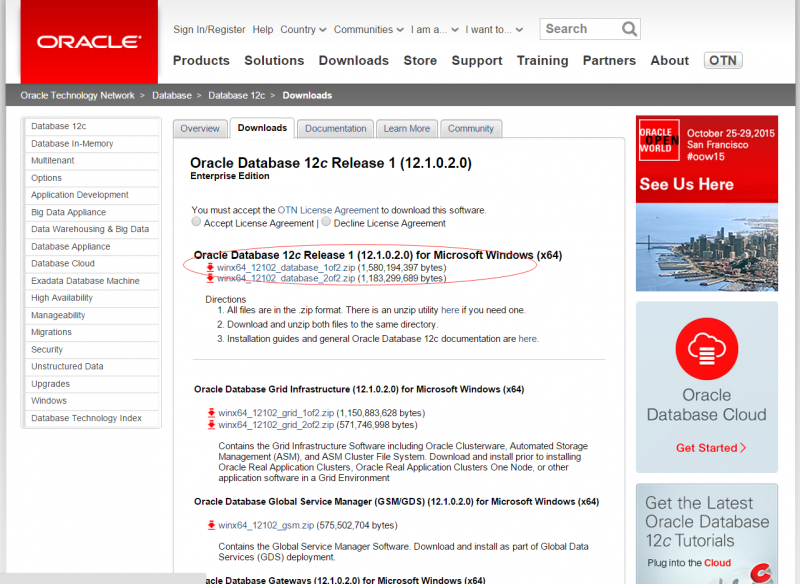Click the Help link
Viewport: 800px width, 584px height.
263,30
